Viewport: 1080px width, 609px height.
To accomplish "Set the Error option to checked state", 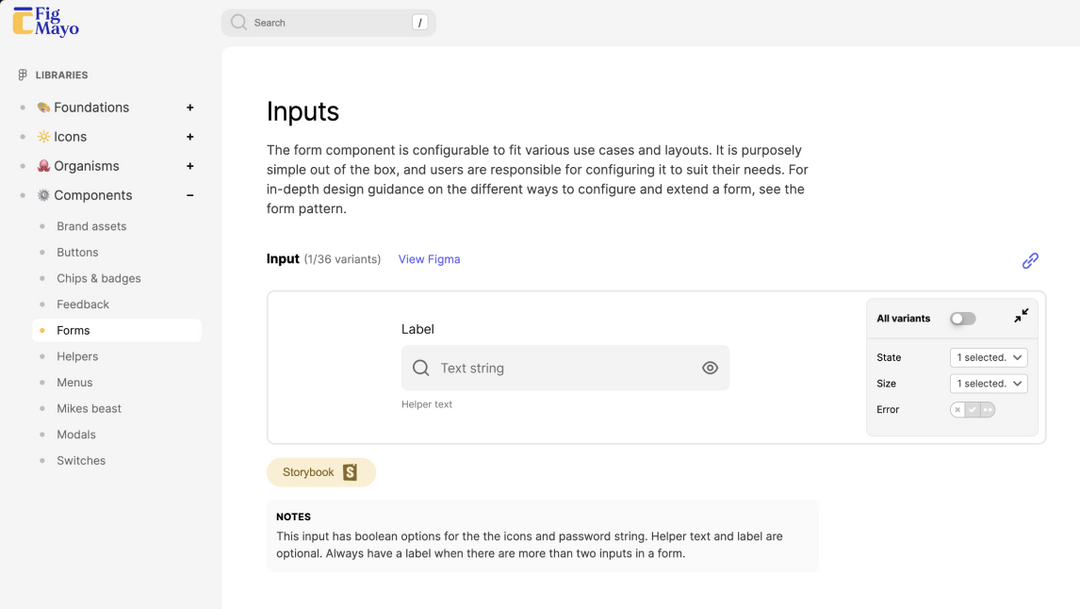I will (972, 409).
